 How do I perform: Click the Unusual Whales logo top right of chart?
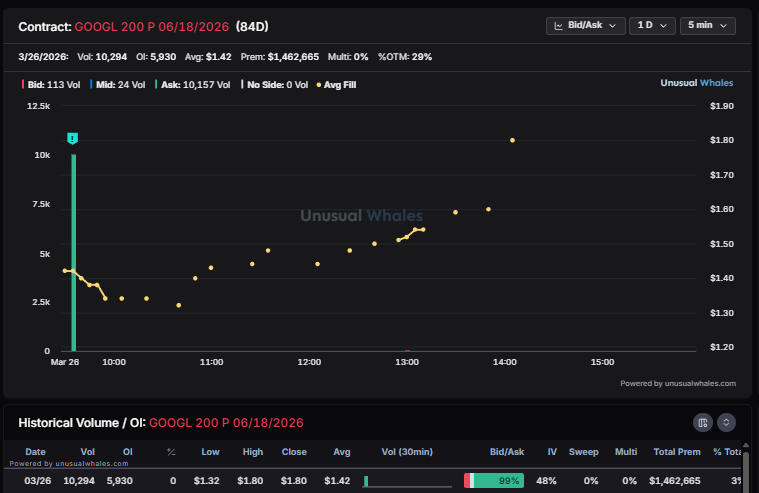pyautogui.click(x=697, y=84)
